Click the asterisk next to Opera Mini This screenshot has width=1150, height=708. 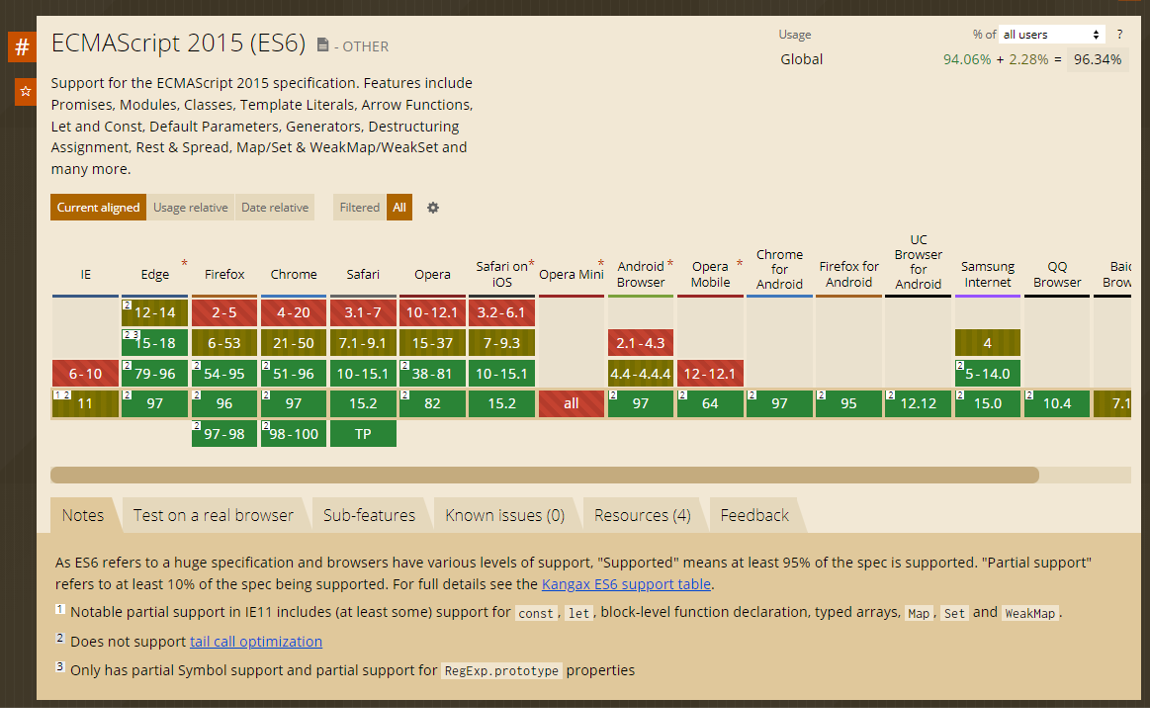[x=601, y=265]
